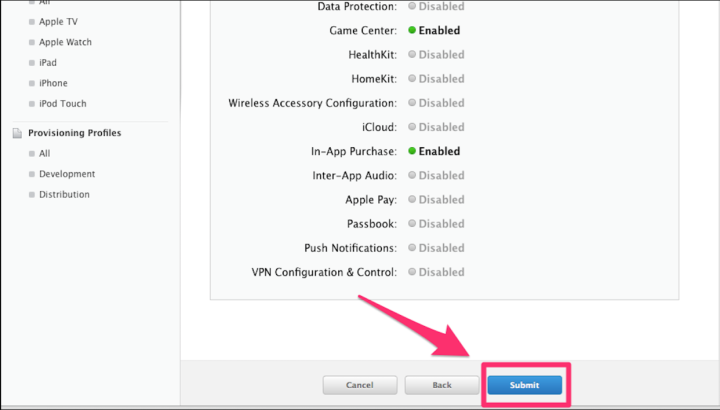Select the Provisioning Profiles section header

click(x=74, y=133)
